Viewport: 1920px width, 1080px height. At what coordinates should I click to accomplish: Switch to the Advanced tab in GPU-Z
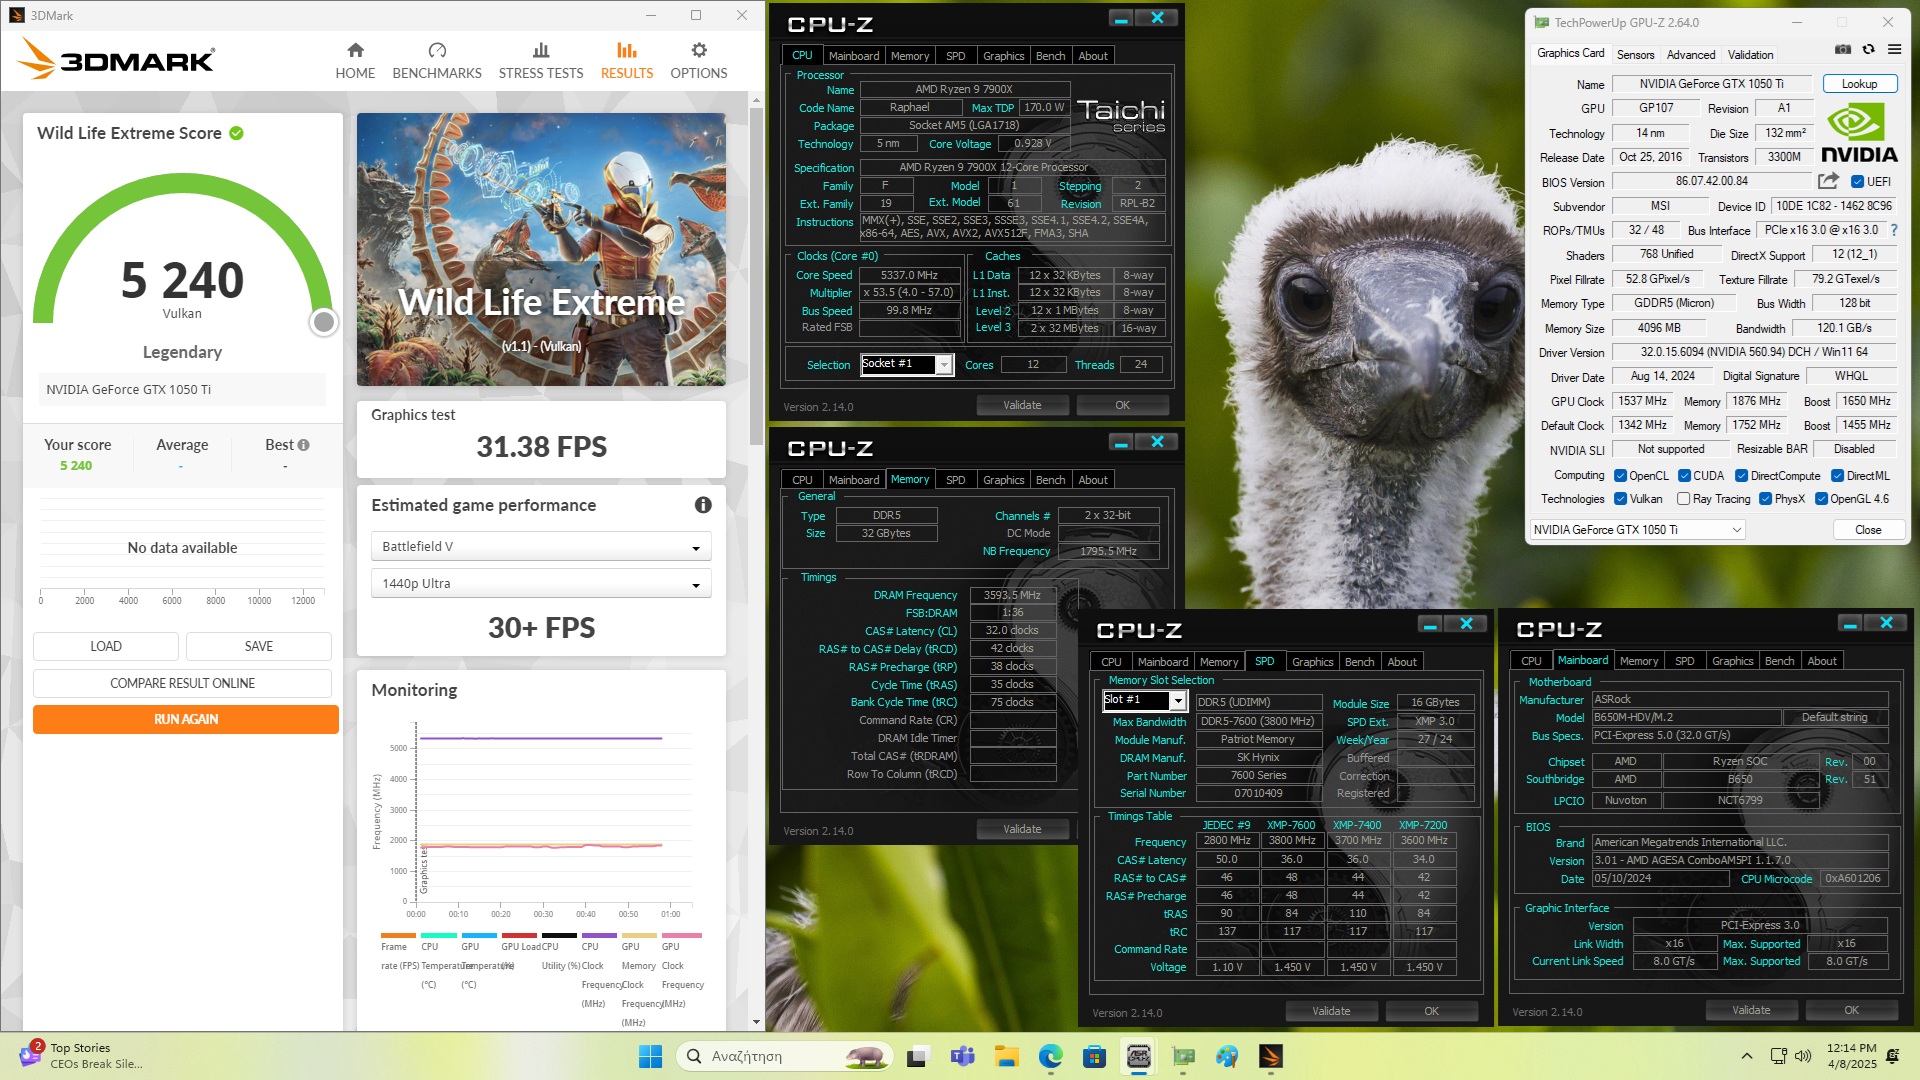click(x=1691, y=55)
